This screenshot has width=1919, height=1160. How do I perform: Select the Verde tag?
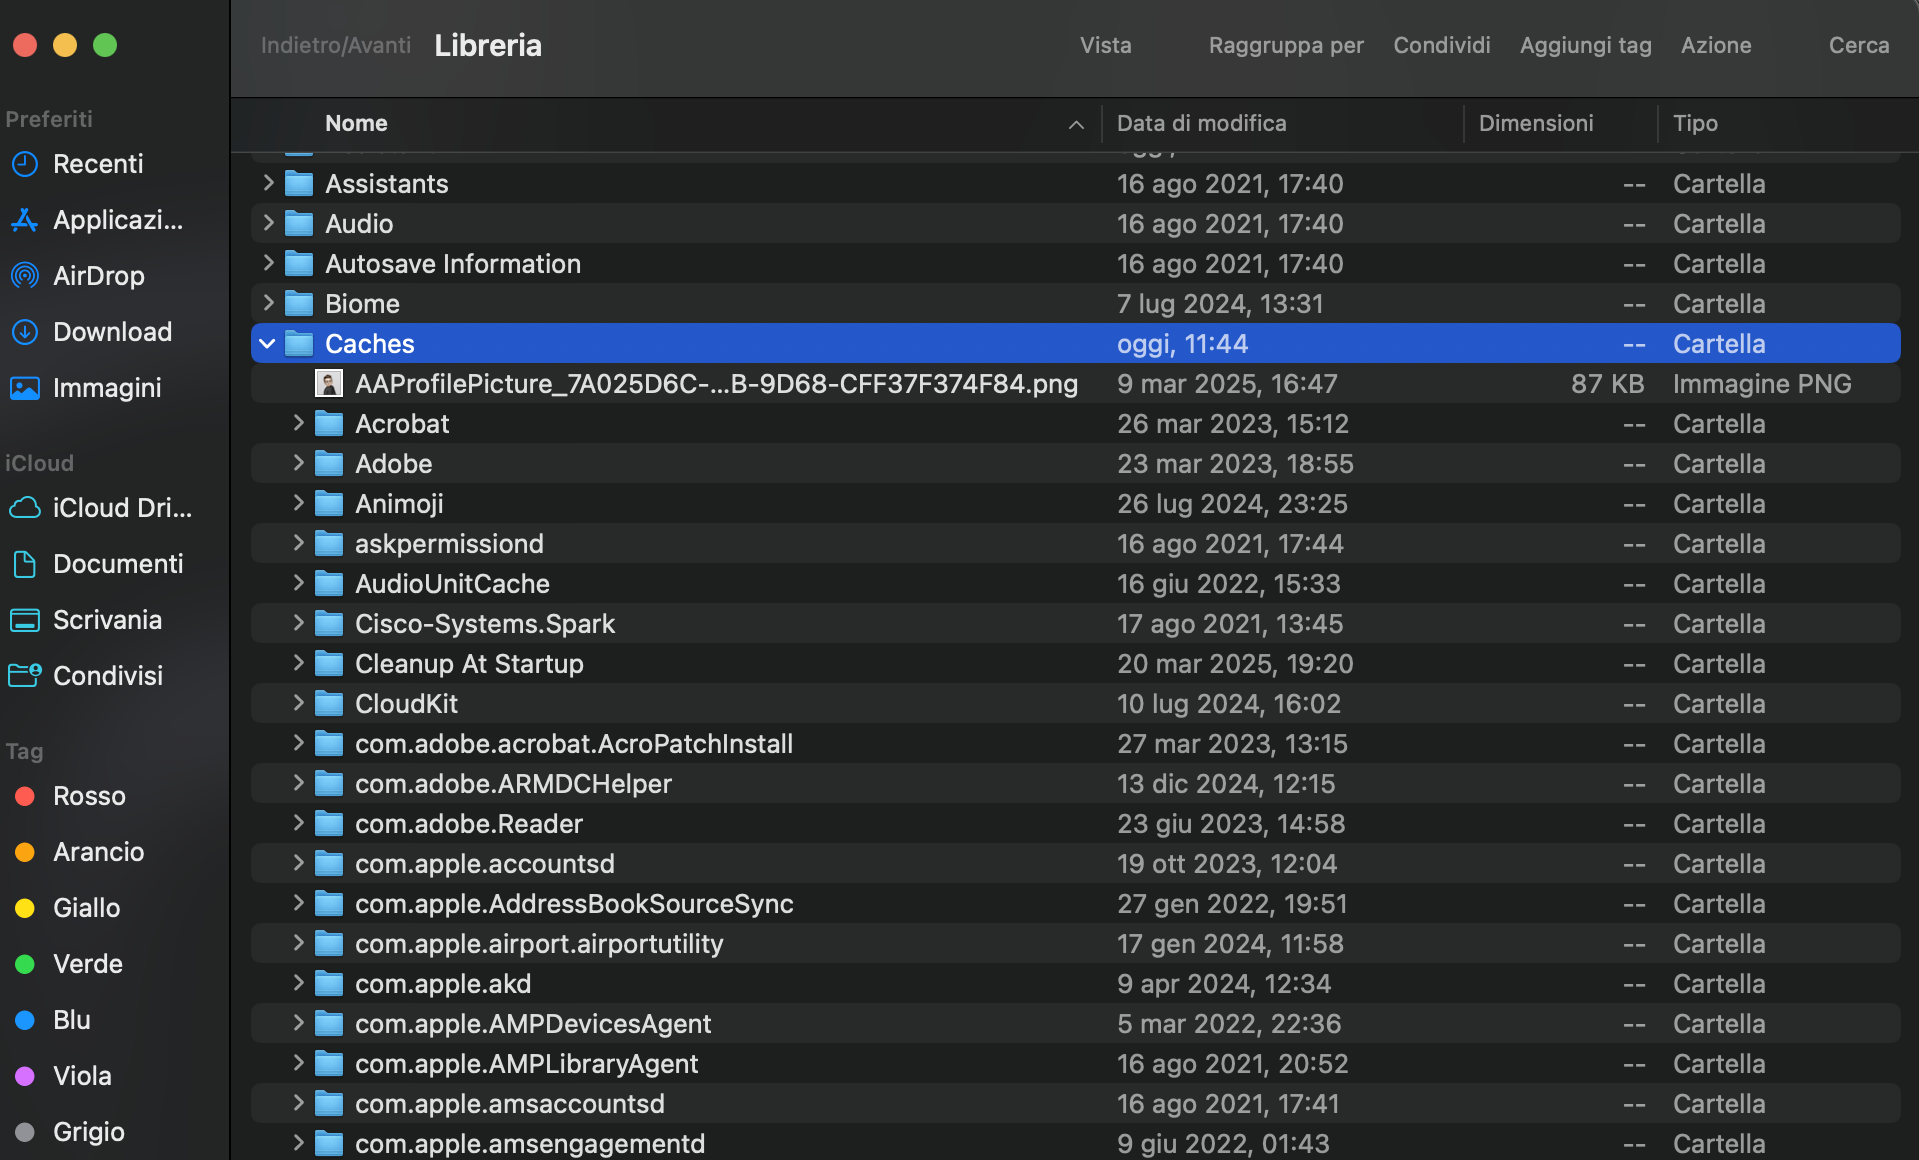(x=87, y=963)
